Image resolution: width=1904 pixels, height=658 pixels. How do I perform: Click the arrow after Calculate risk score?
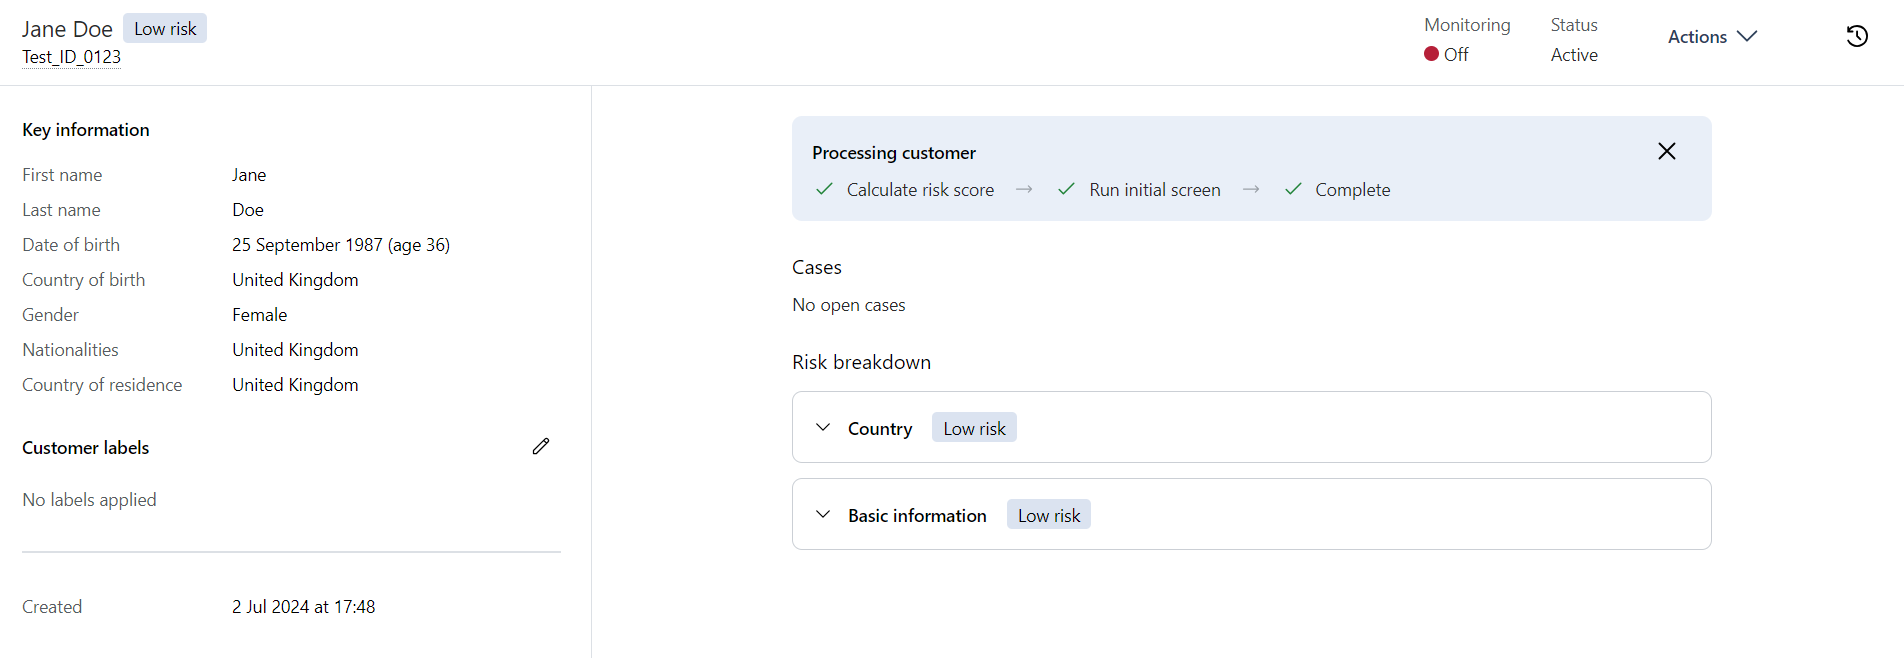1024,189
